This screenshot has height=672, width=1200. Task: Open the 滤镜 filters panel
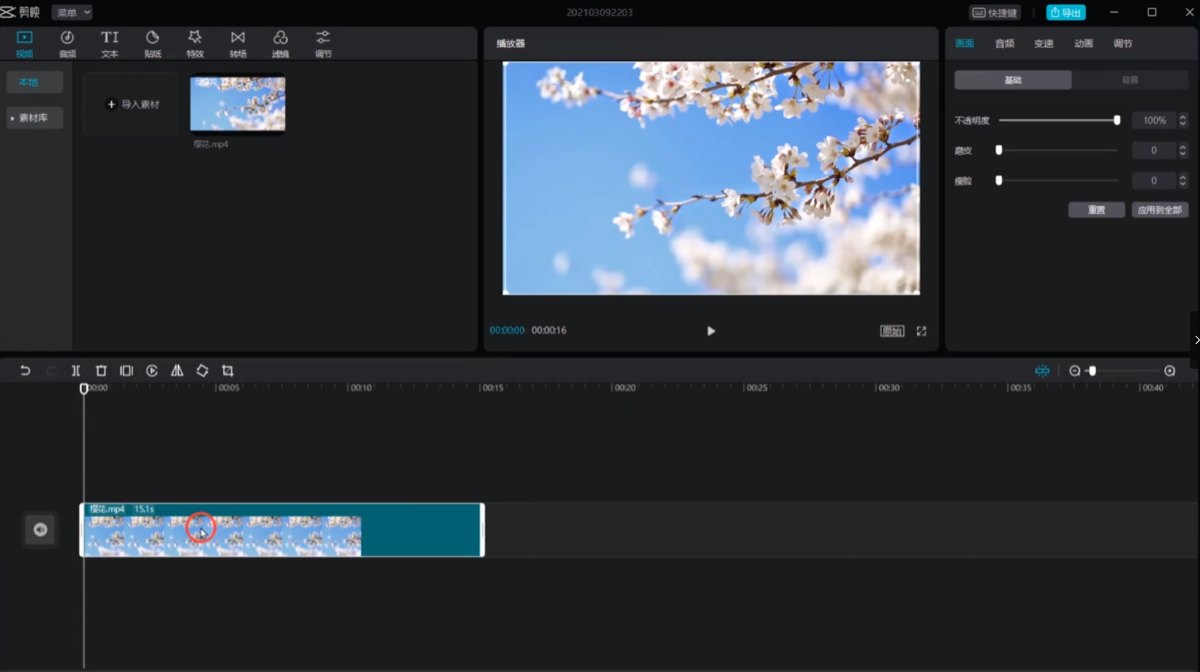click(281, 43)
